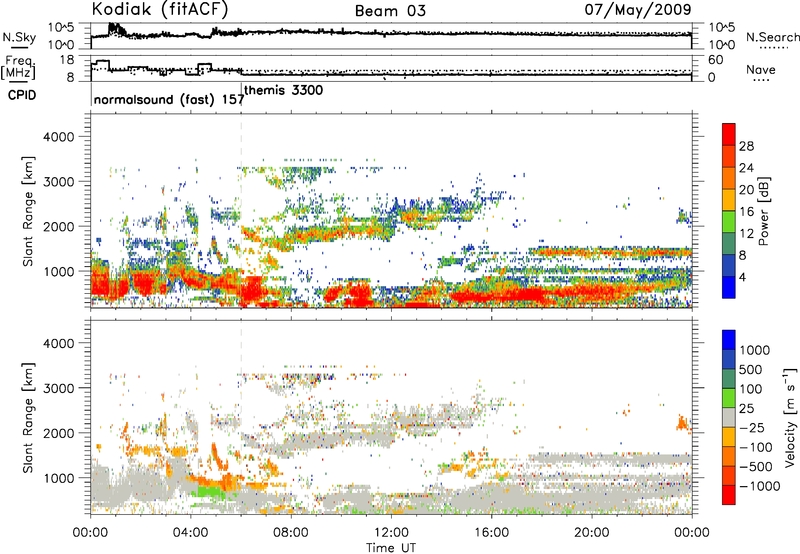Click the 'CPID' label

point(22,95)
